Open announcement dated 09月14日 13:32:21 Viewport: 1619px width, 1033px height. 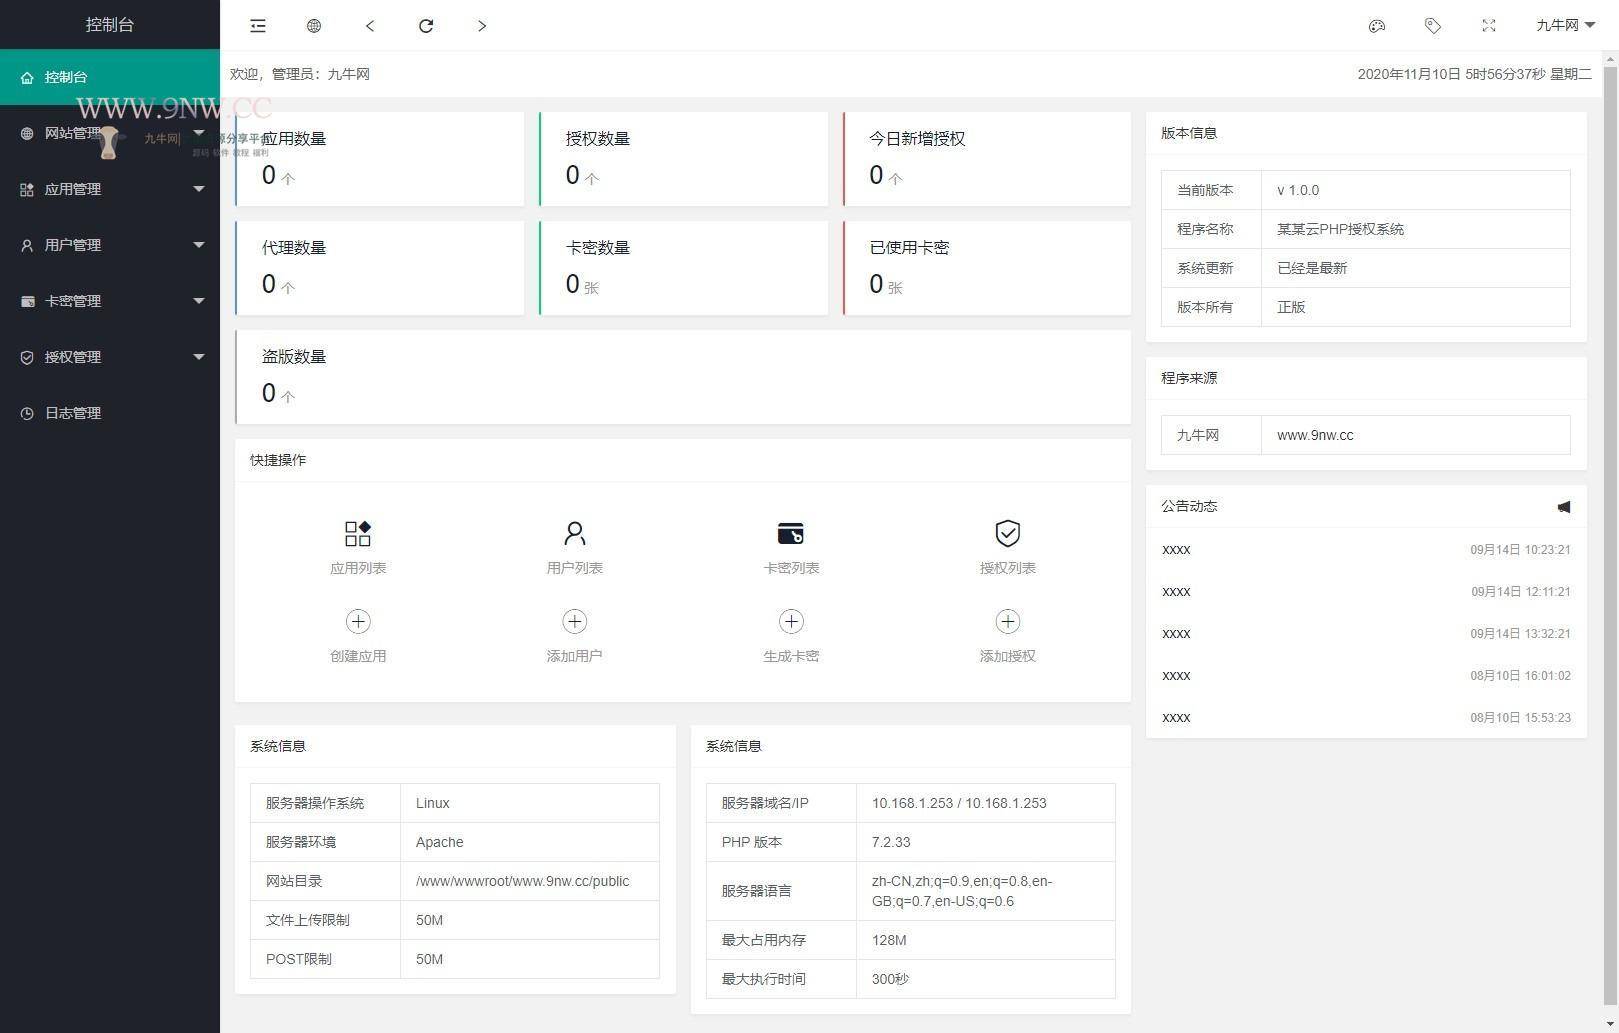1366,633
